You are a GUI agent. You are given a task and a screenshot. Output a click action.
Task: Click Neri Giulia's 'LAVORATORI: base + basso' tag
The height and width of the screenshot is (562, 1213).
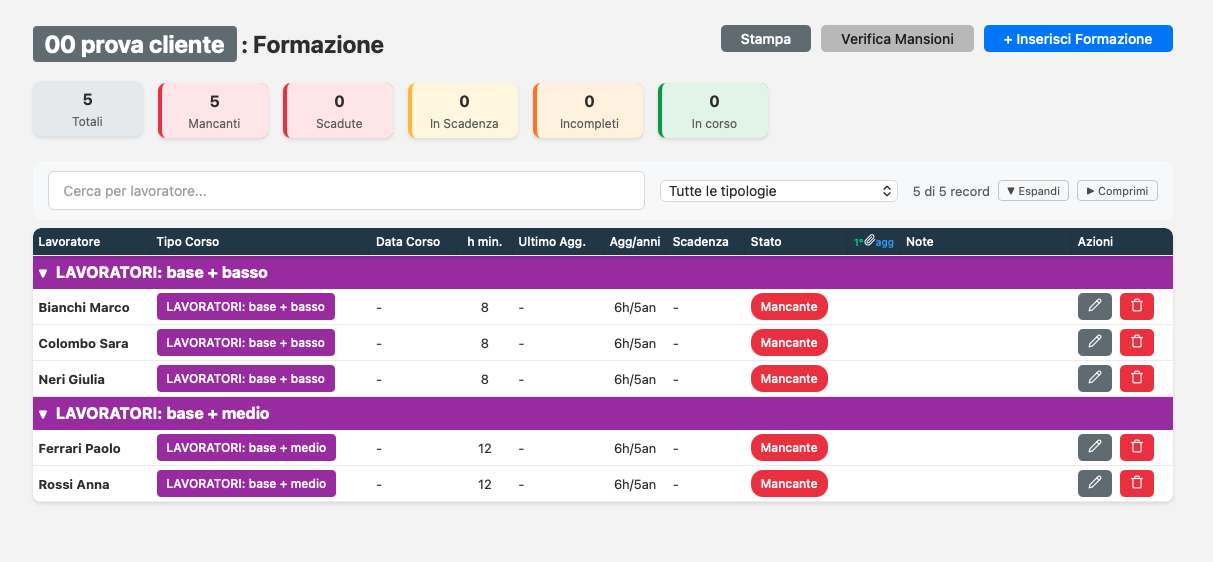pyautogui.click(x=246, y=379)
